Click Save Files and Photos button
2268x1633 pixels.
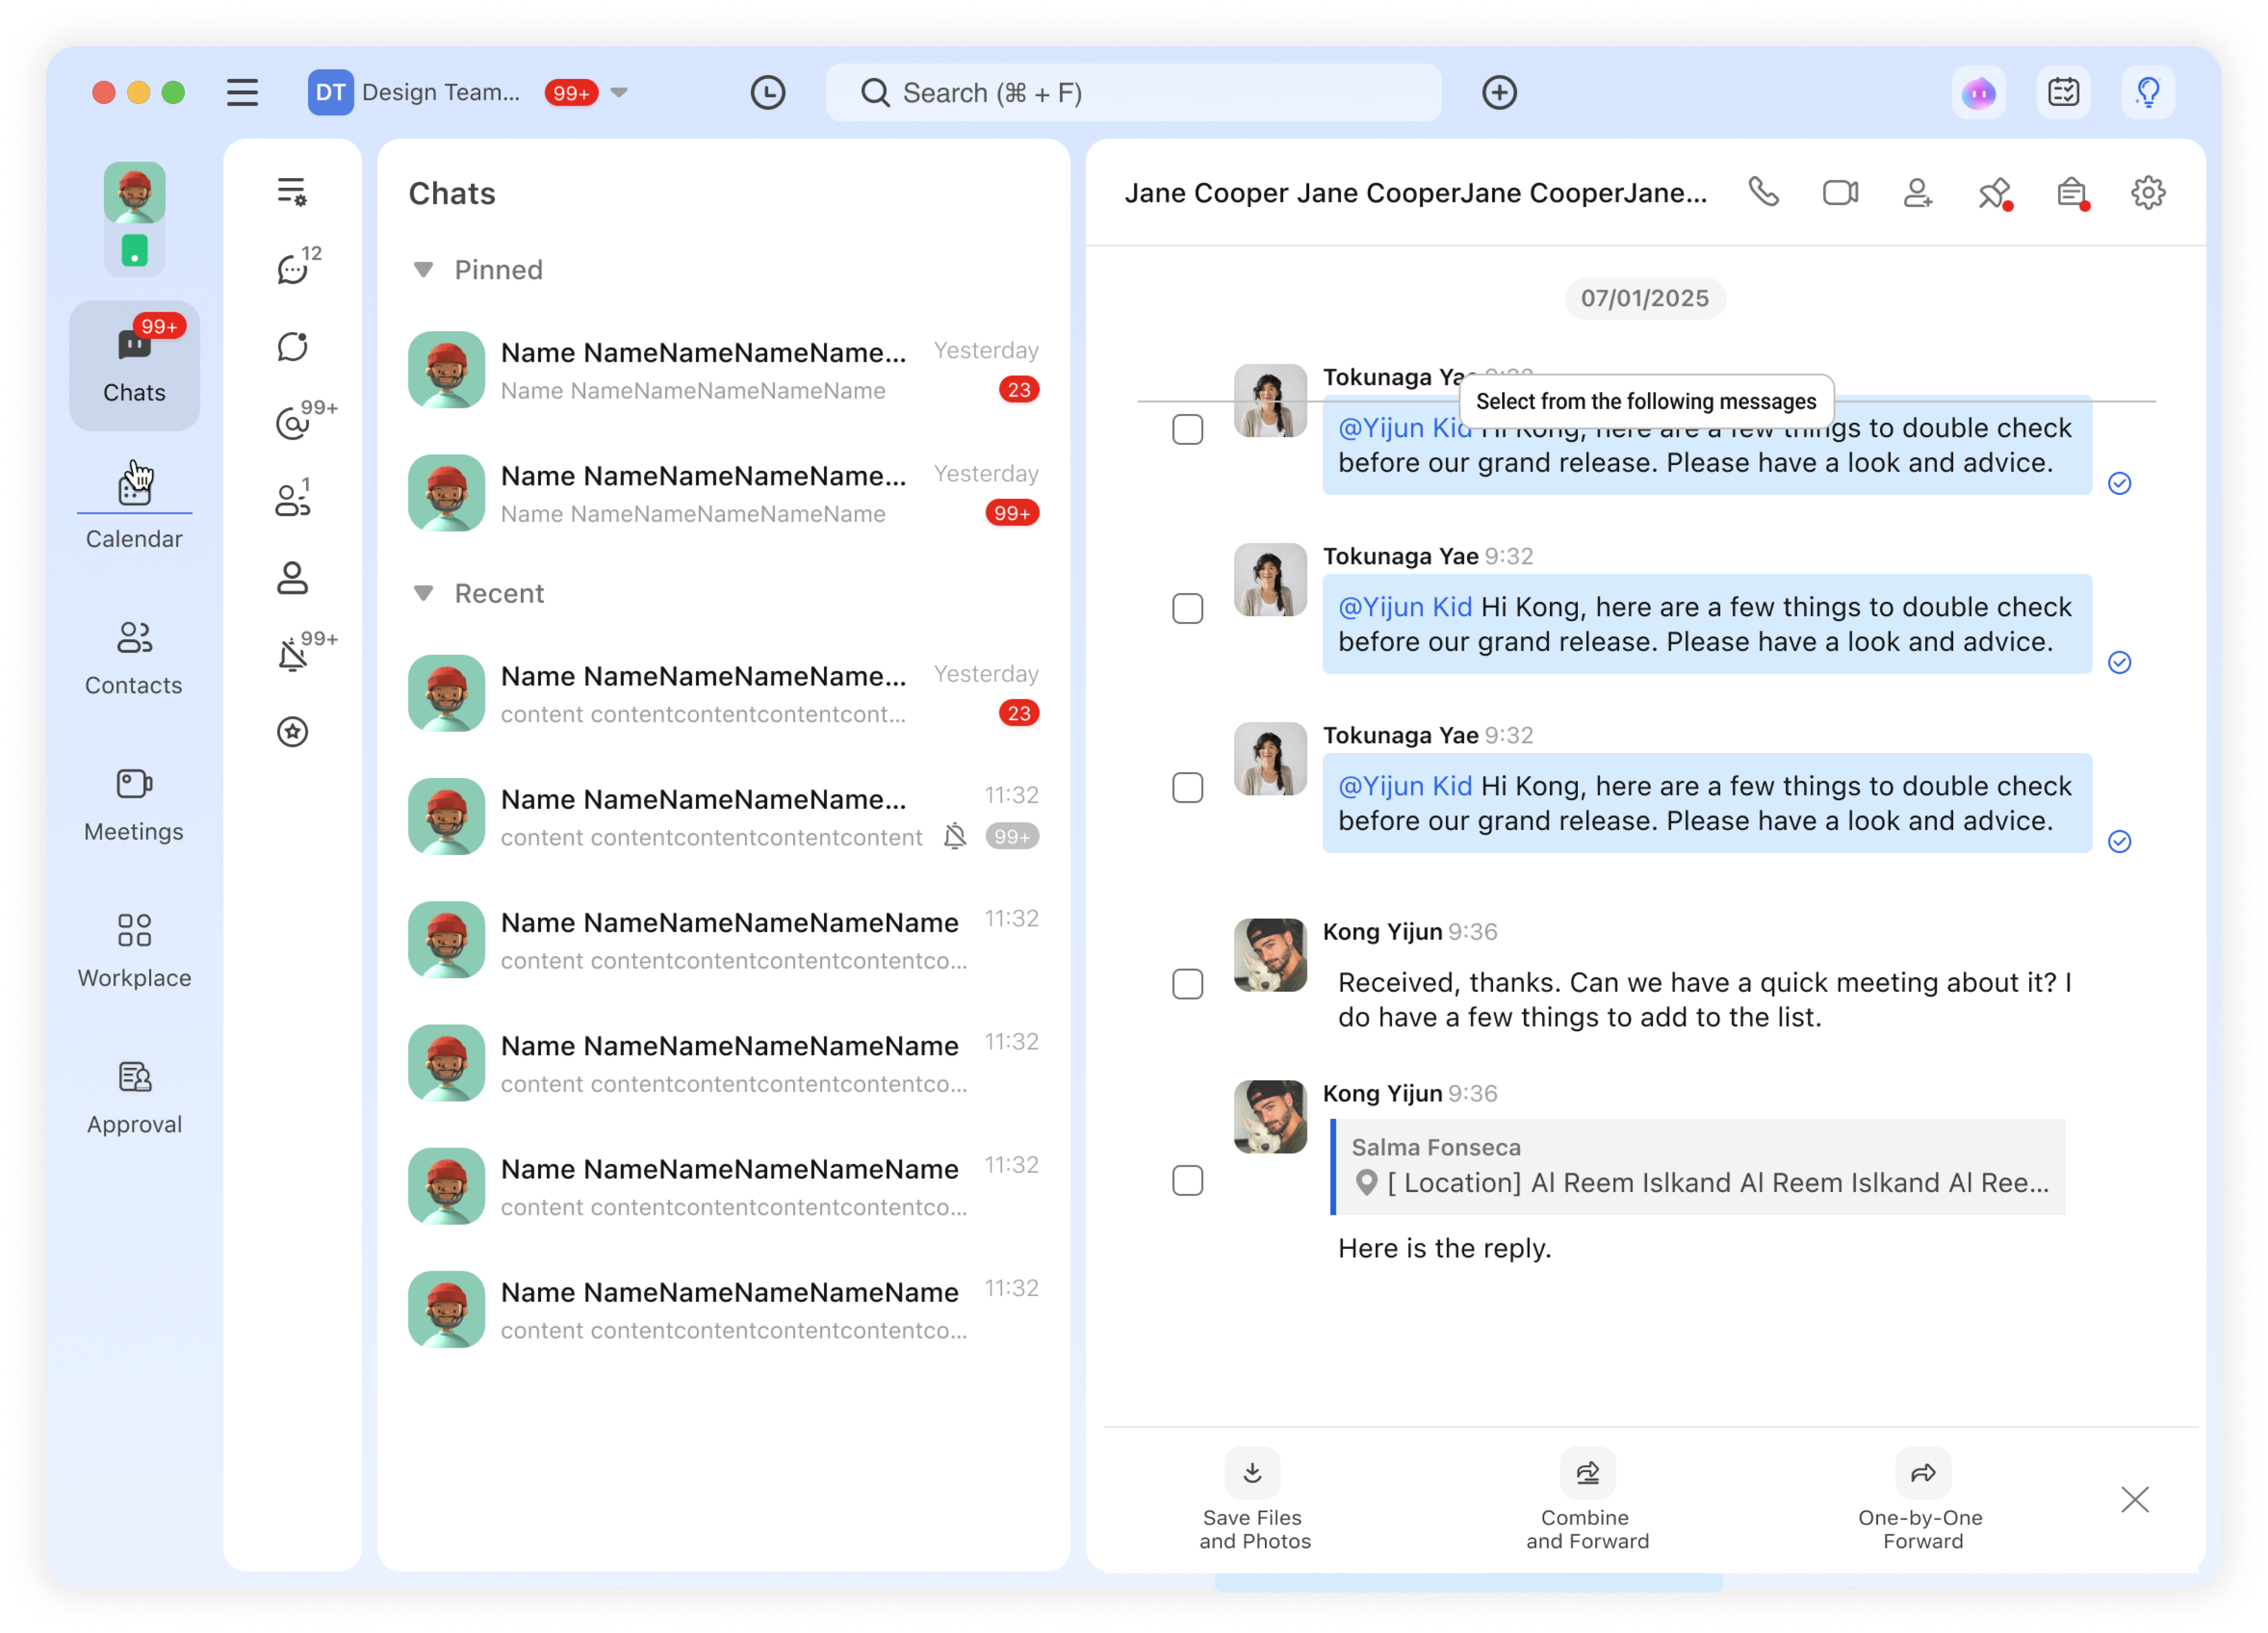(1254, 1498)
